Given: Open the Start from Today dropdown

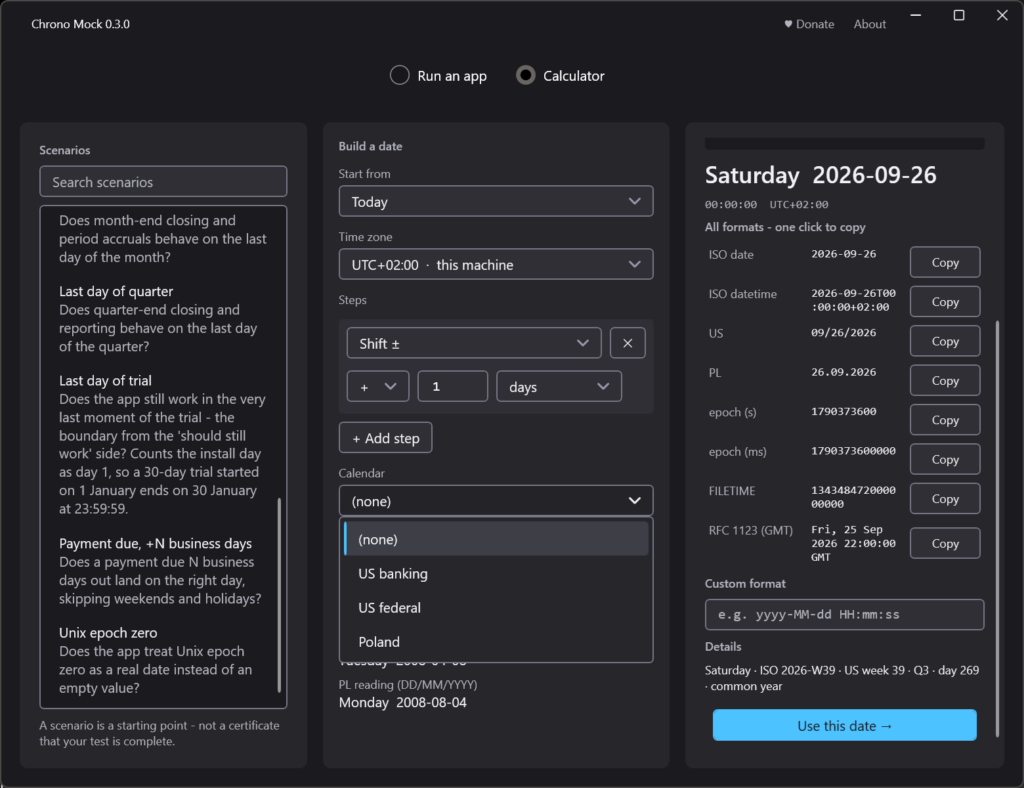Looking at the screenshot, I should [496, 202].
